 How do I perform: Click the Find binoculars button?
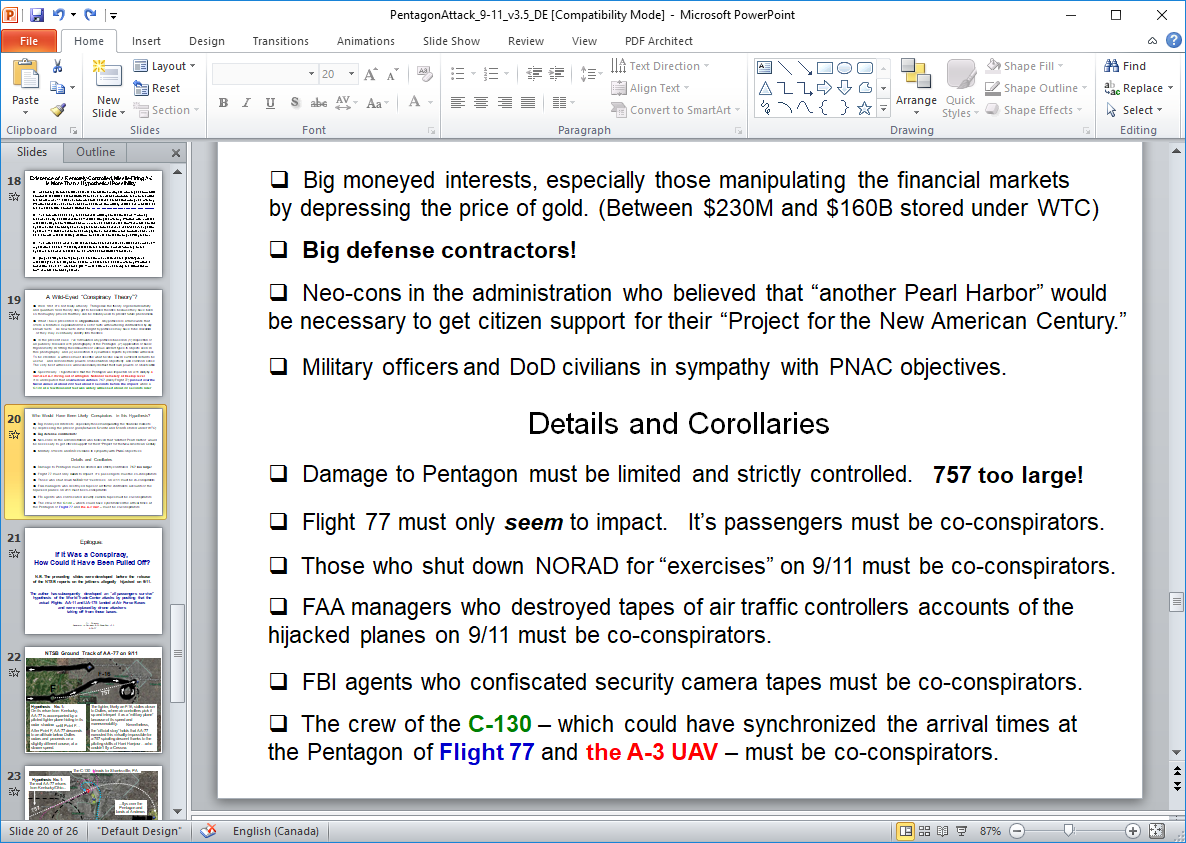(x=1125, y=66)
